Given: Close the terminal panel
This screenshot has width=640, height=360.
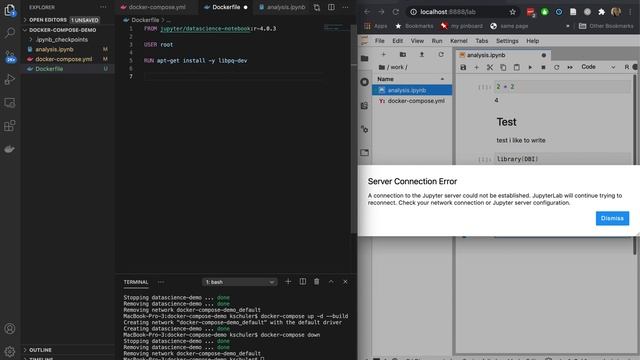Looking at the screenshot, I should coord(345,282).
